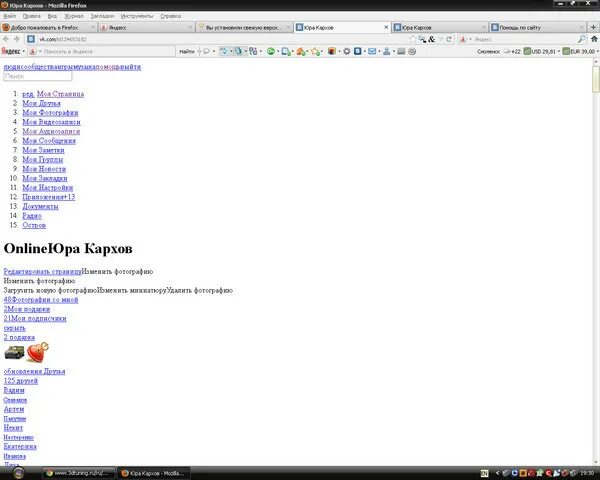Click the Windows Start orb
The height and width of the screenshot is (480, 600).
click(18, 473)
